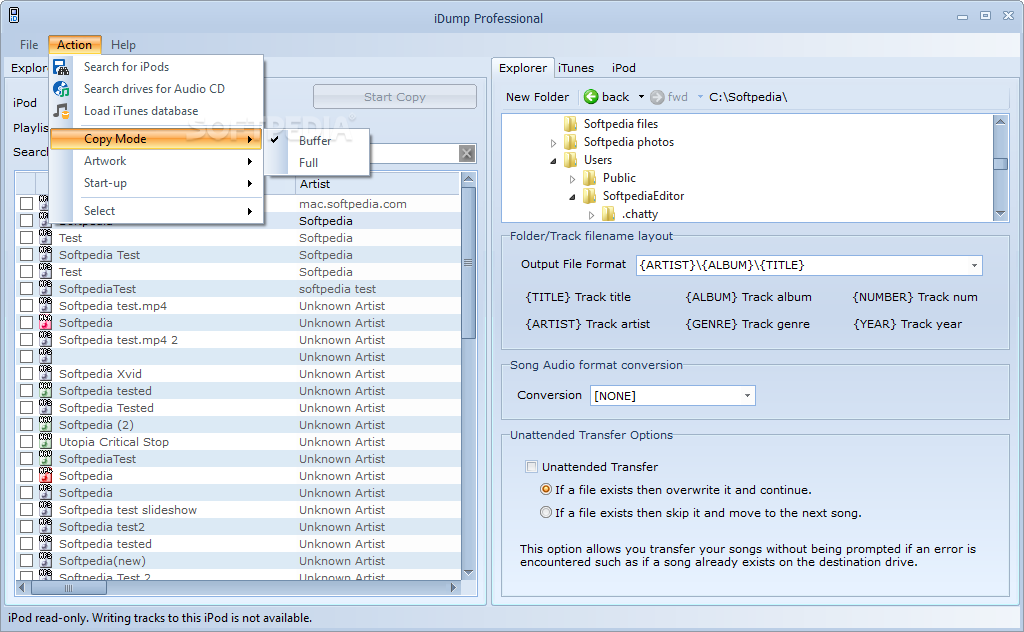Click the Load iTunes database music note icon
The image size is (1024, 632).
click(x=61, y=111)
